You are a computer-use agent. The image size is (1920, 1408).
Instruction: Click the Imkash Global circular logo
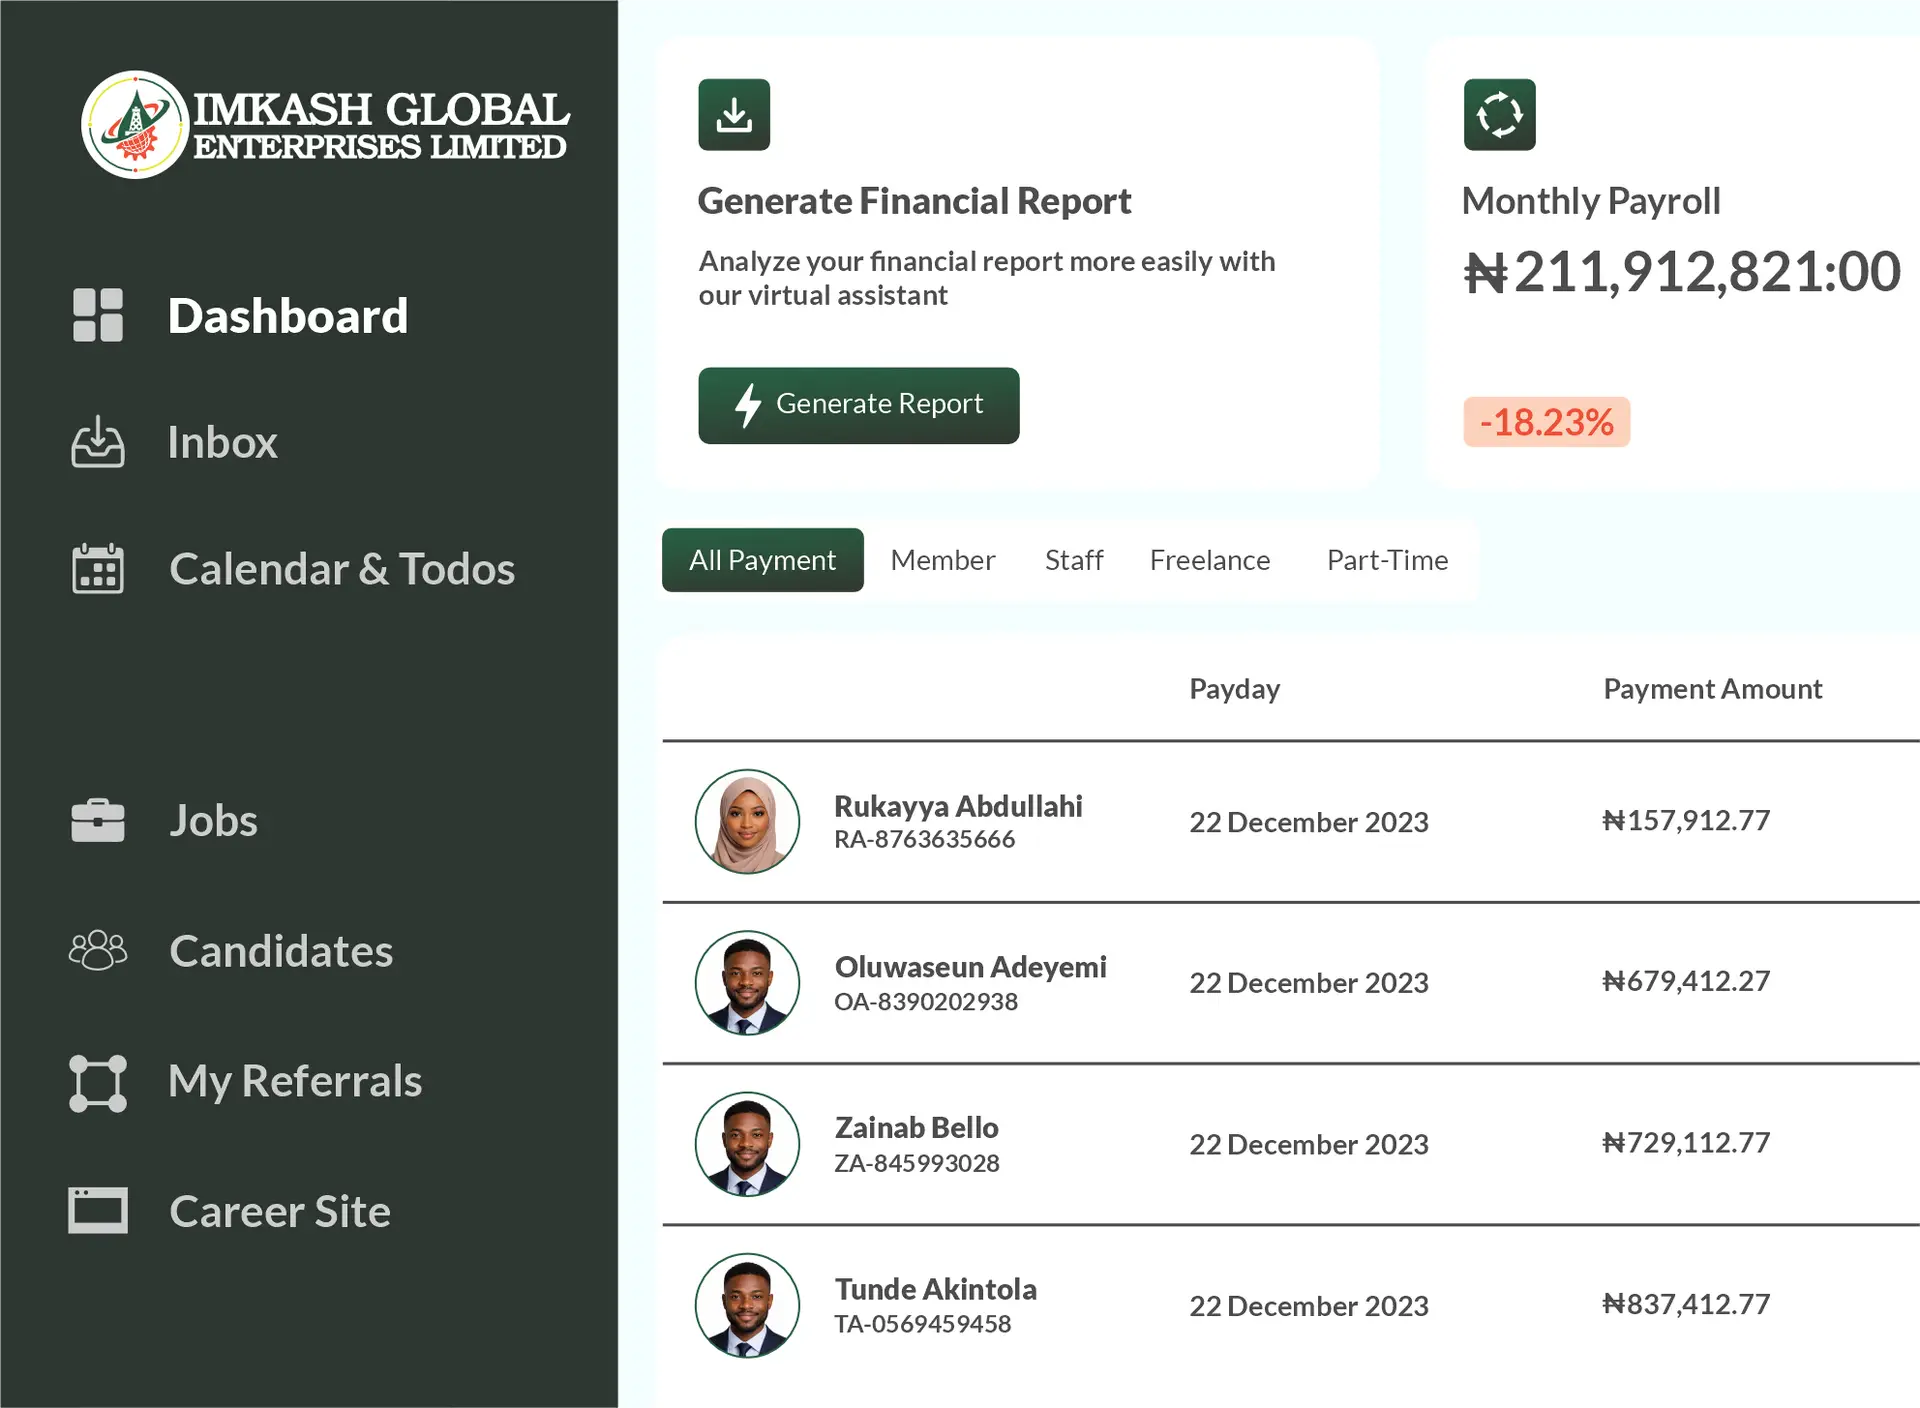(135, 125)
